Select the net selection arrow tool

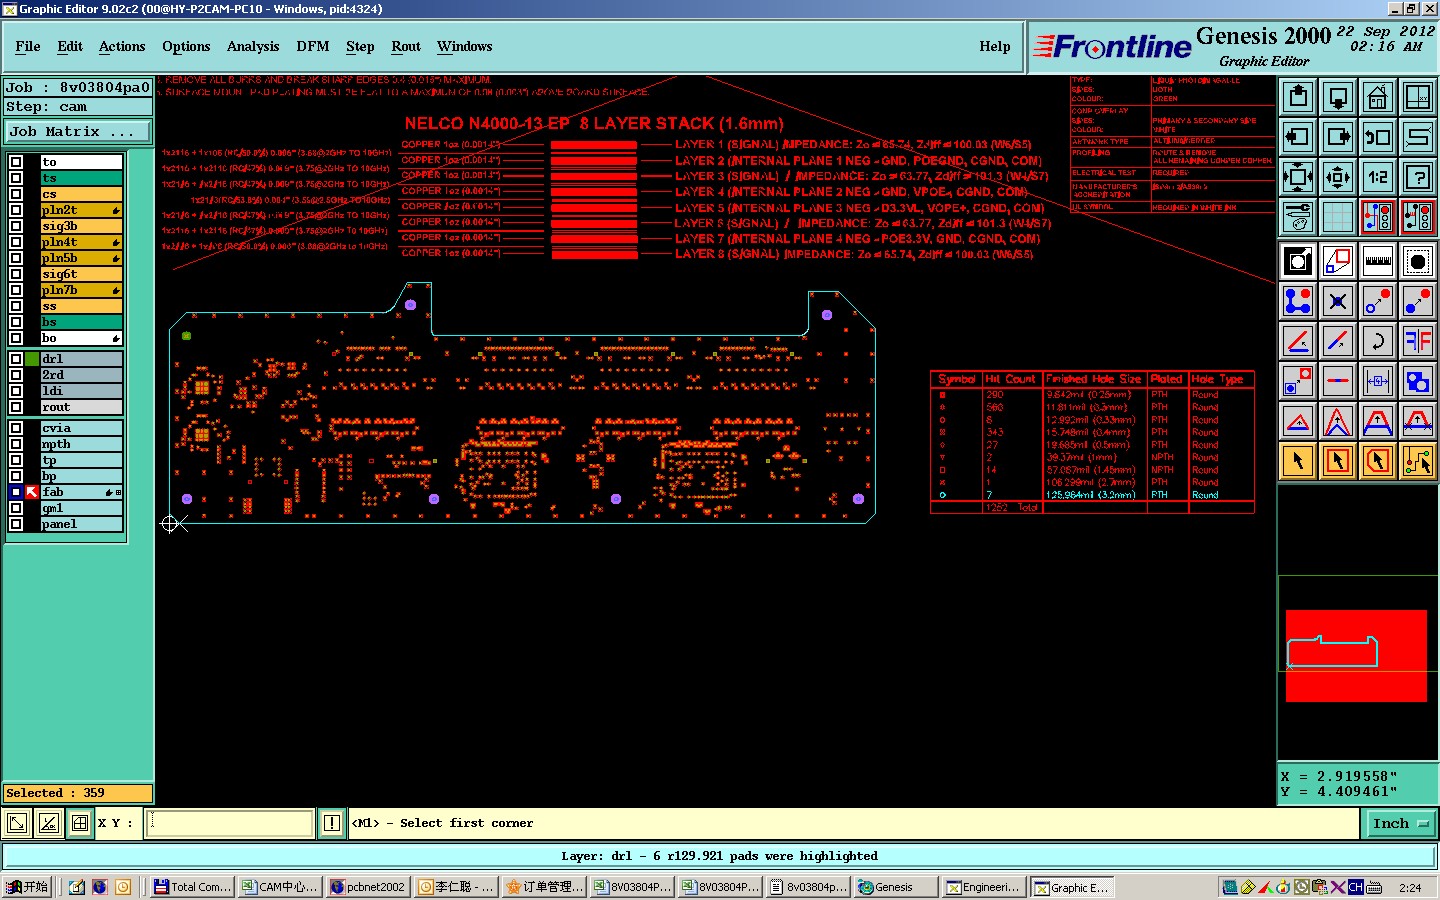click(1418, 461)
